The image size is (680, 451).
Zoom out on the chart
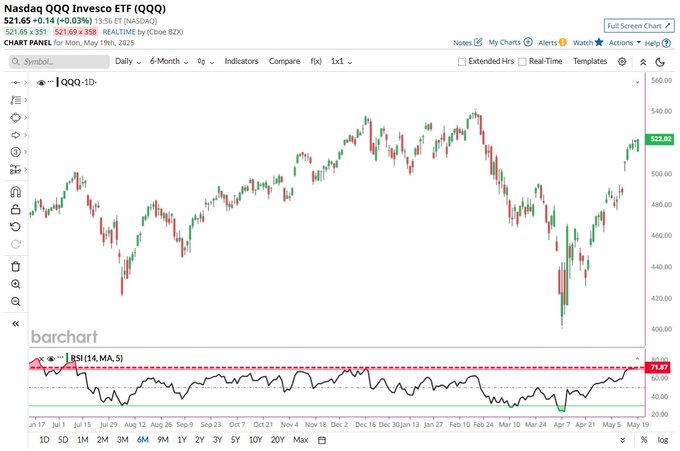click(x=16, y=301)
